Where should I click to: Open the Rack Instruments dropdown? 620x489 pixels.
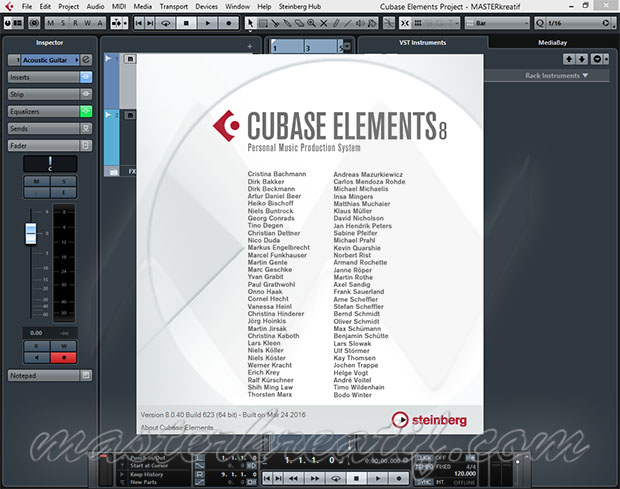556,76
